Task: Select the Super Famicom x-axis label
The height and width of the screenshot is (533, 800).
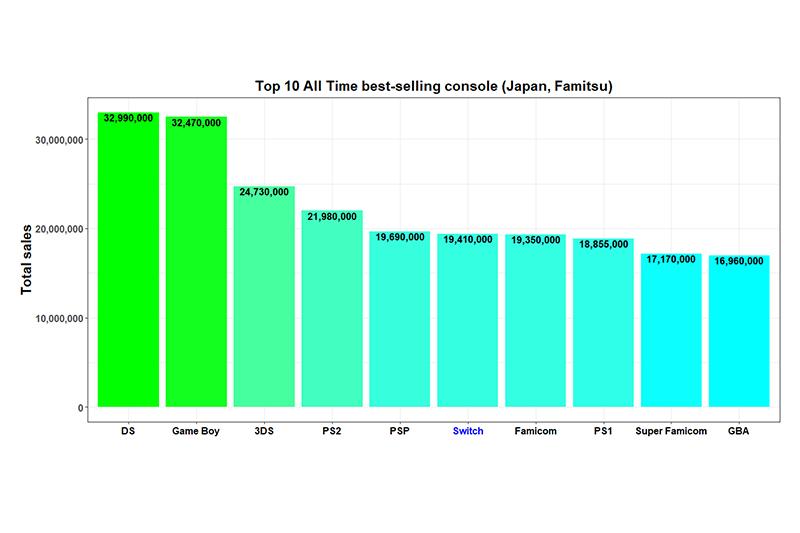Action: click(x=671, y=431)
